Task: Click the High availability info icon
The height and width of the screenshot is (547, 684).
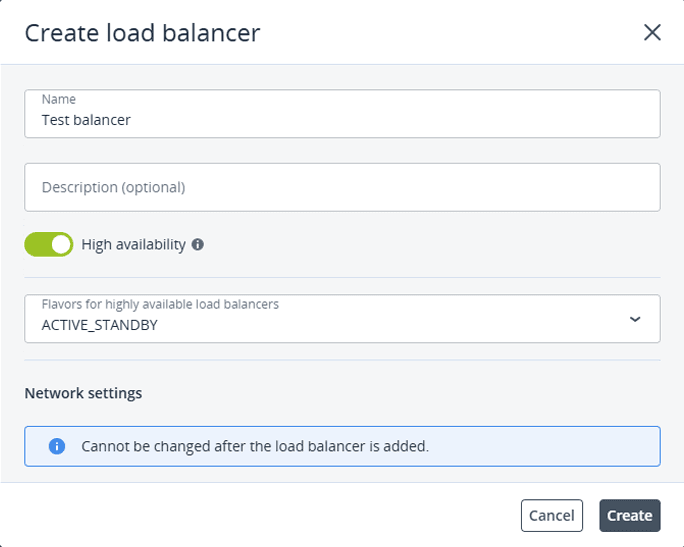Action: tap(198, 244)
